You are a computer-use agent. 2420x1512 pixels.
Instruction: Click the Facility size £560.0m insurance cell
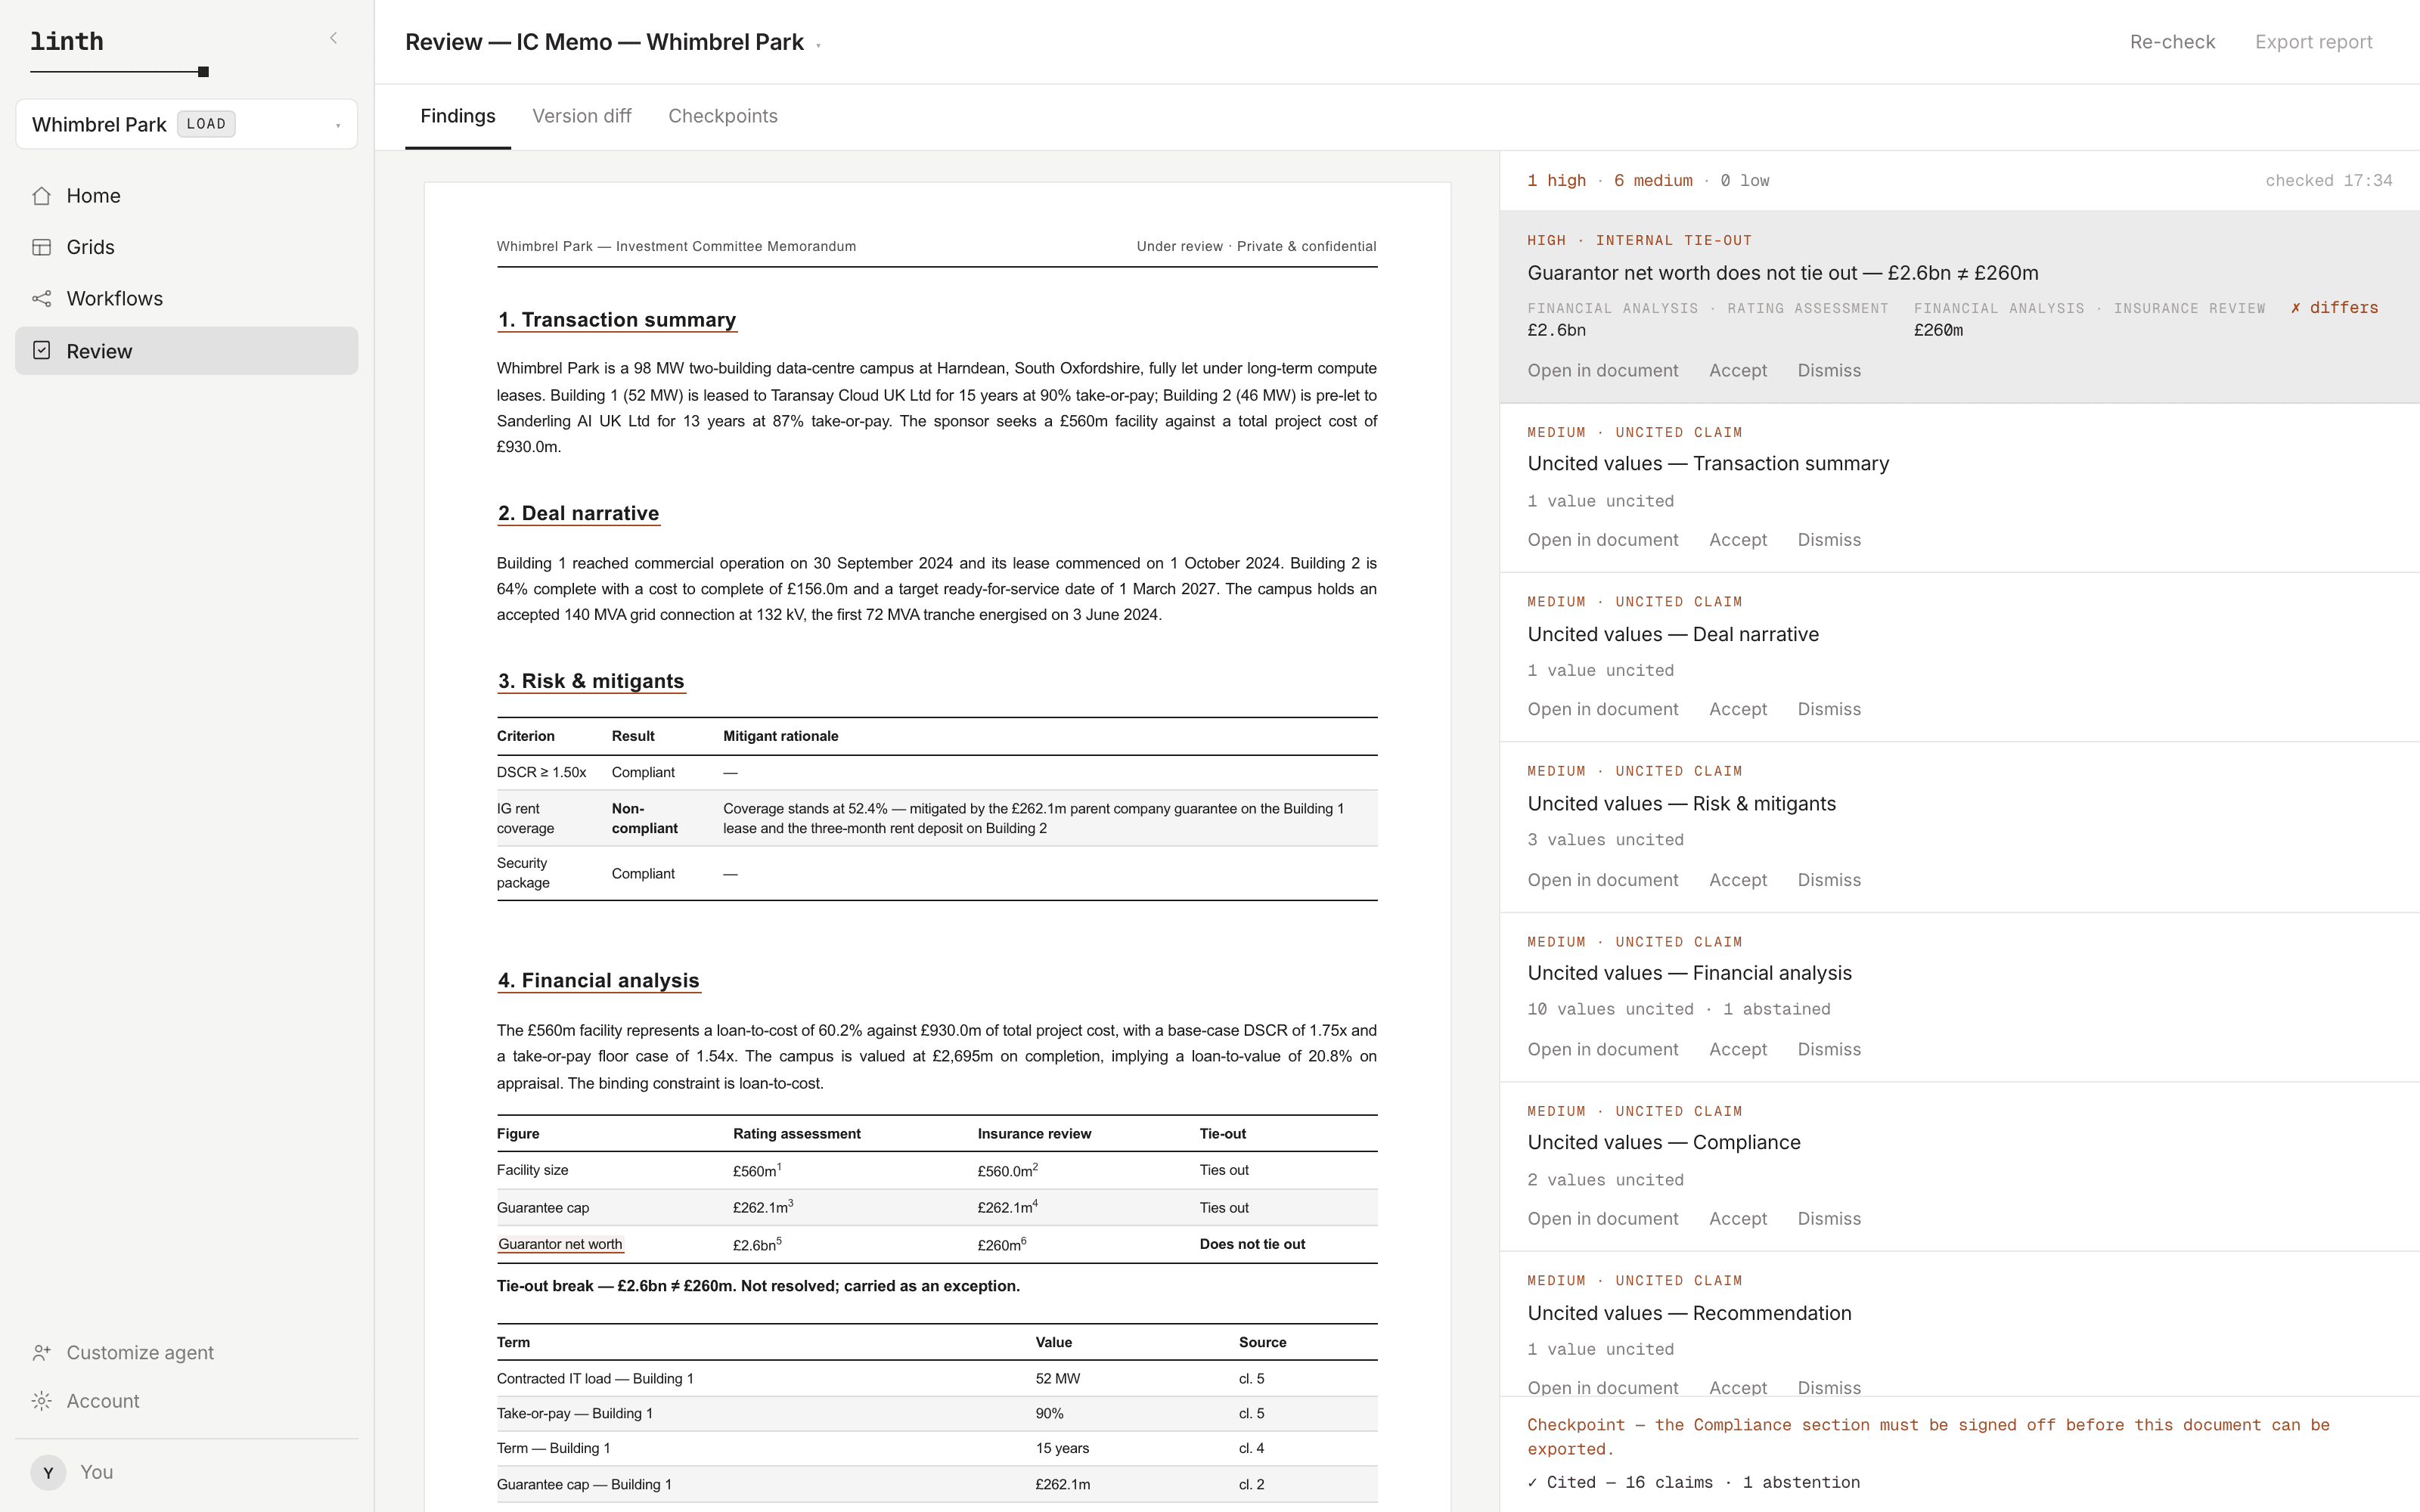1008,1170
